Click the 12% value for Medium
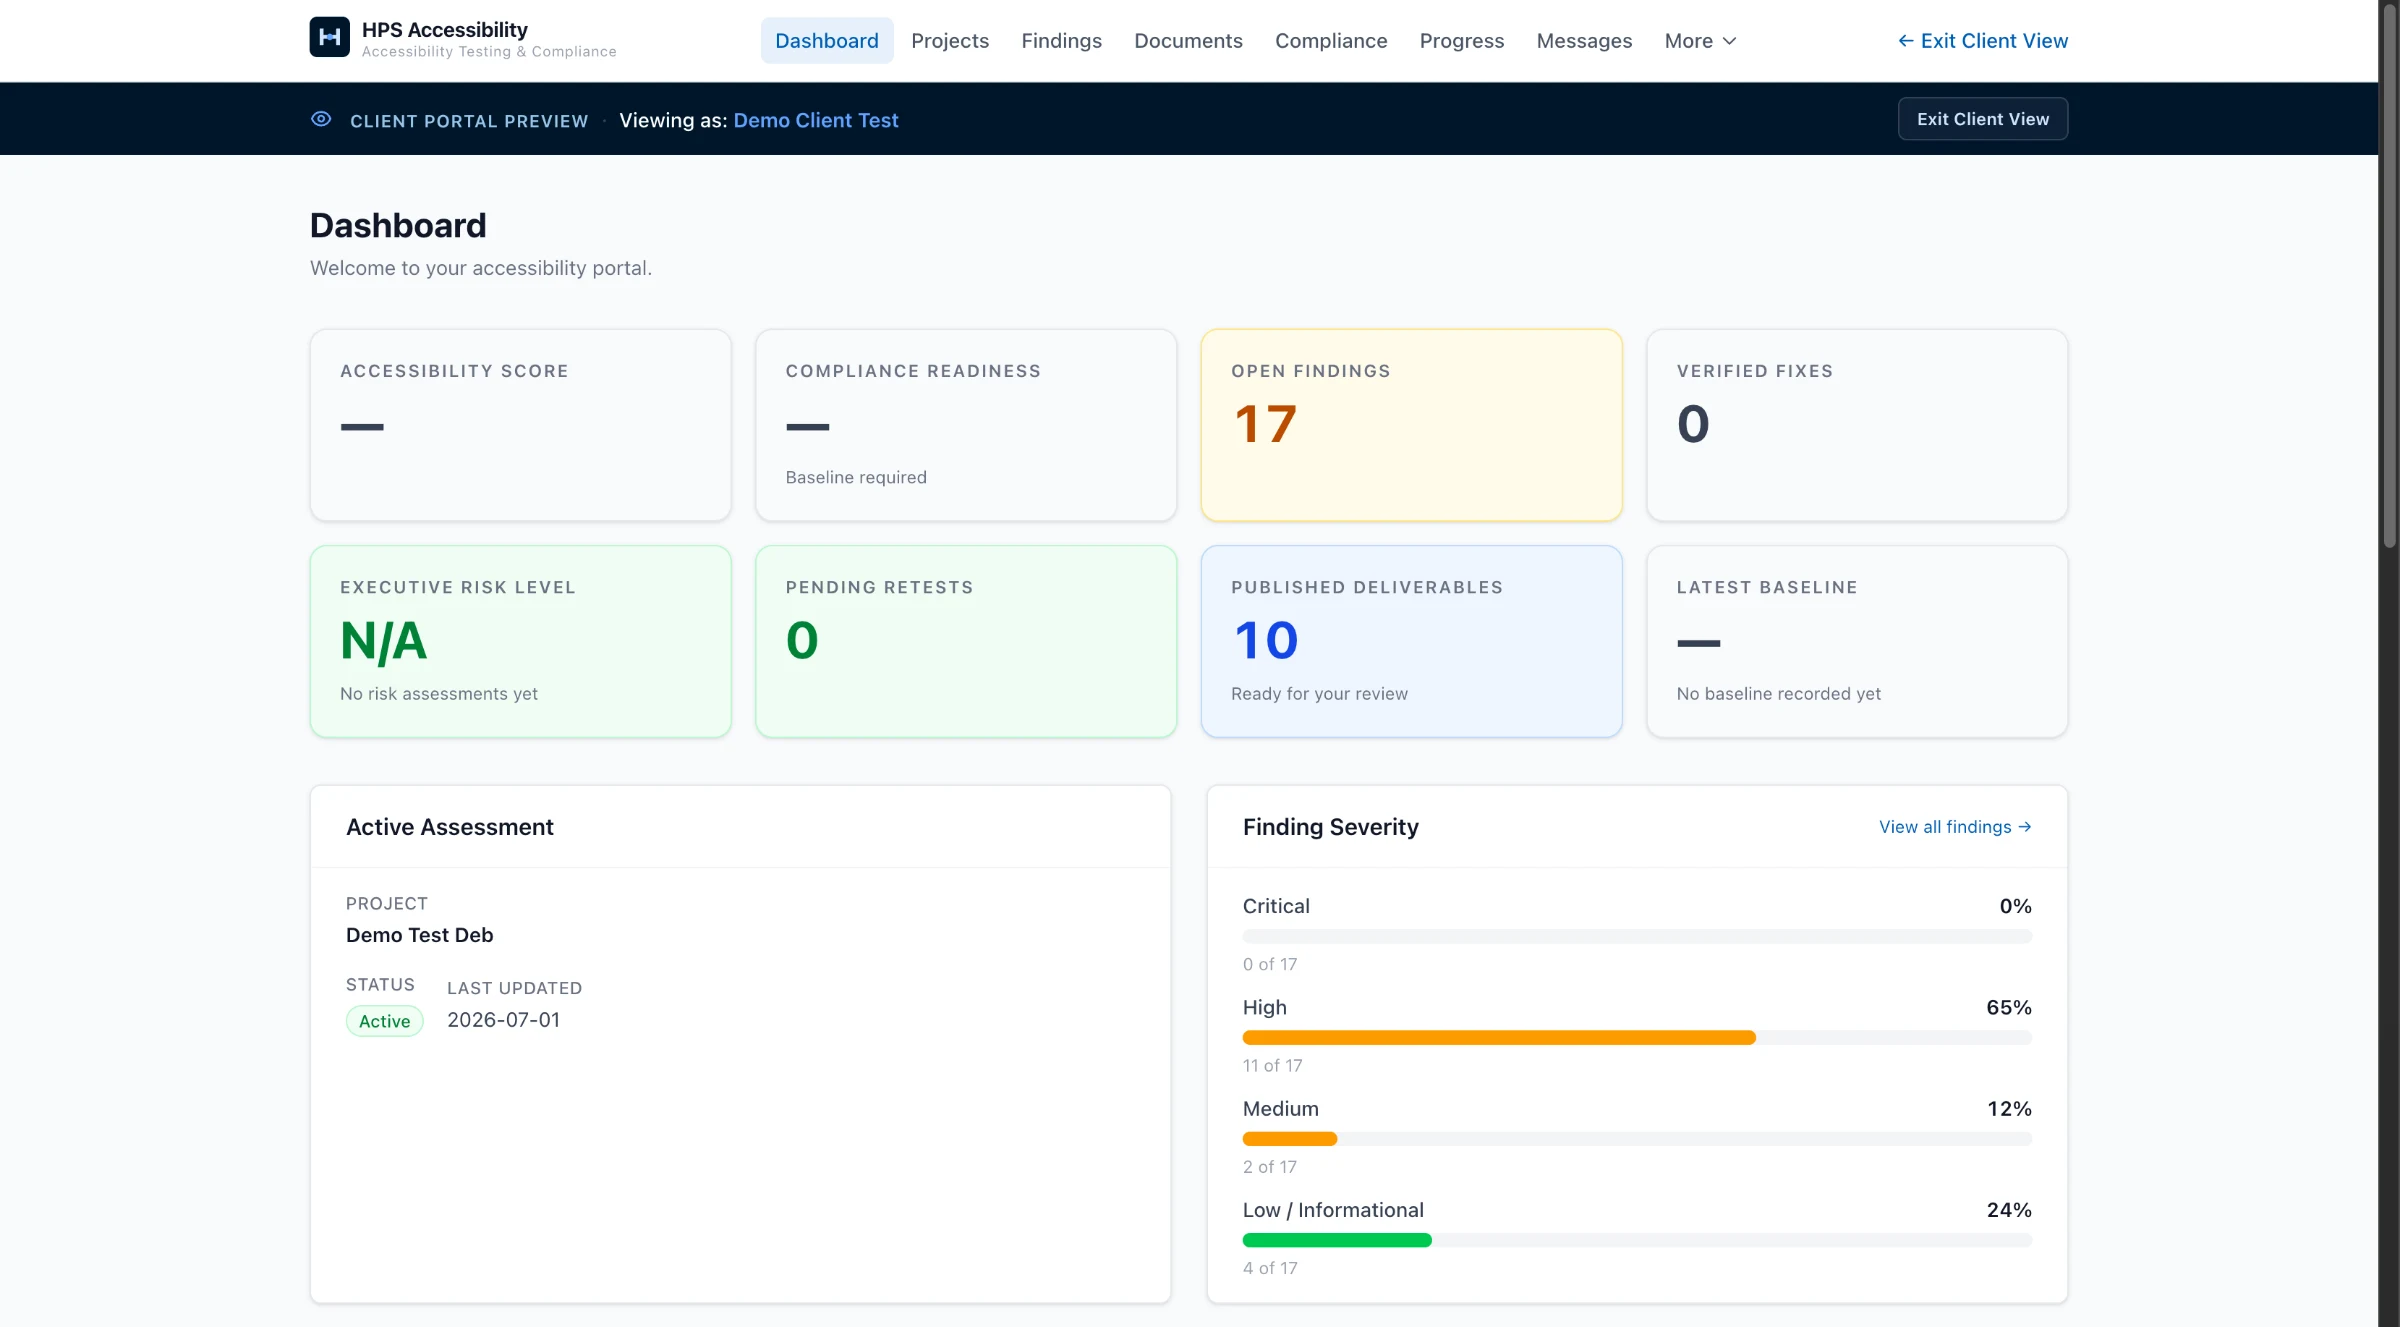2400x1327 pixels. [2009, 1109]
